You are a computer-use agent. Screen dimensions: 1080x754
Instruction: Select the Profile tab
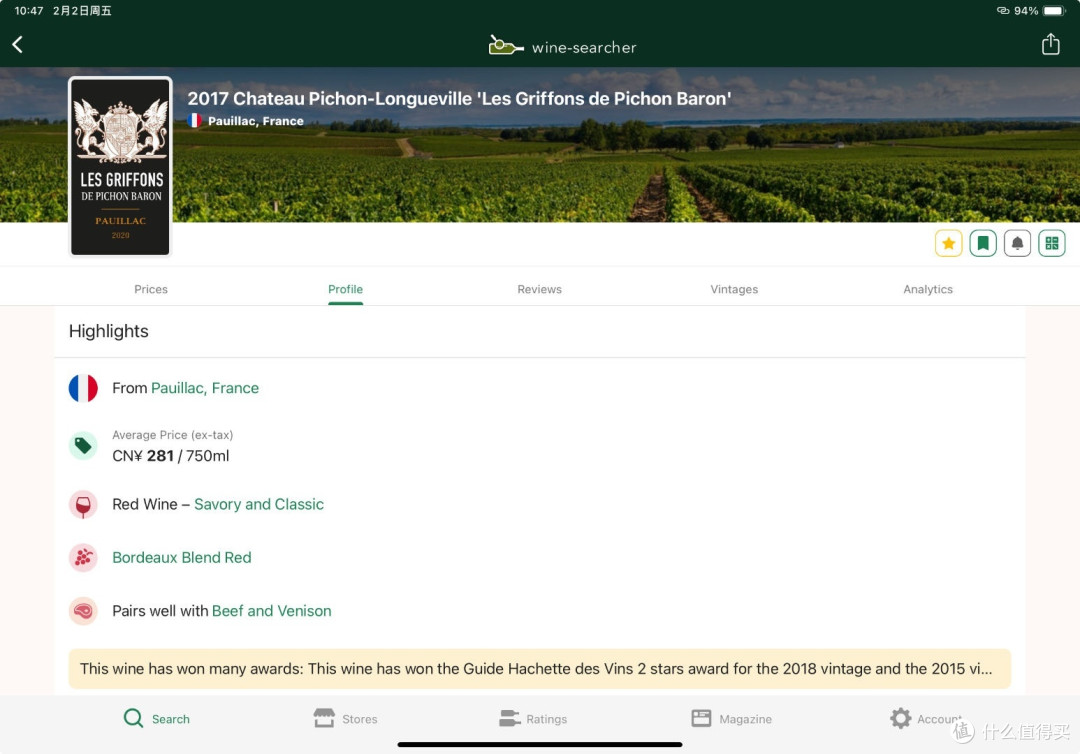tap(345, 289)
